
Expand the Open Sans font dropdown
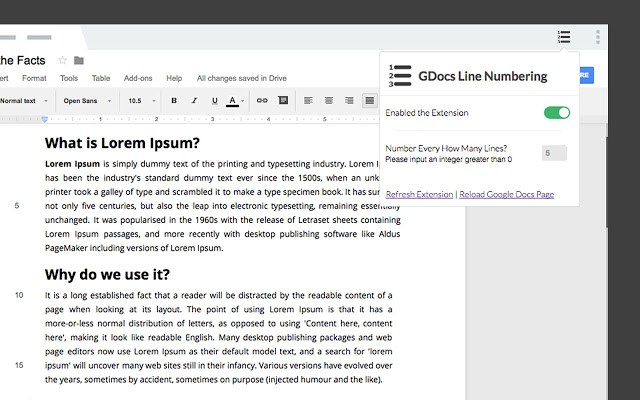coord(86,100)
